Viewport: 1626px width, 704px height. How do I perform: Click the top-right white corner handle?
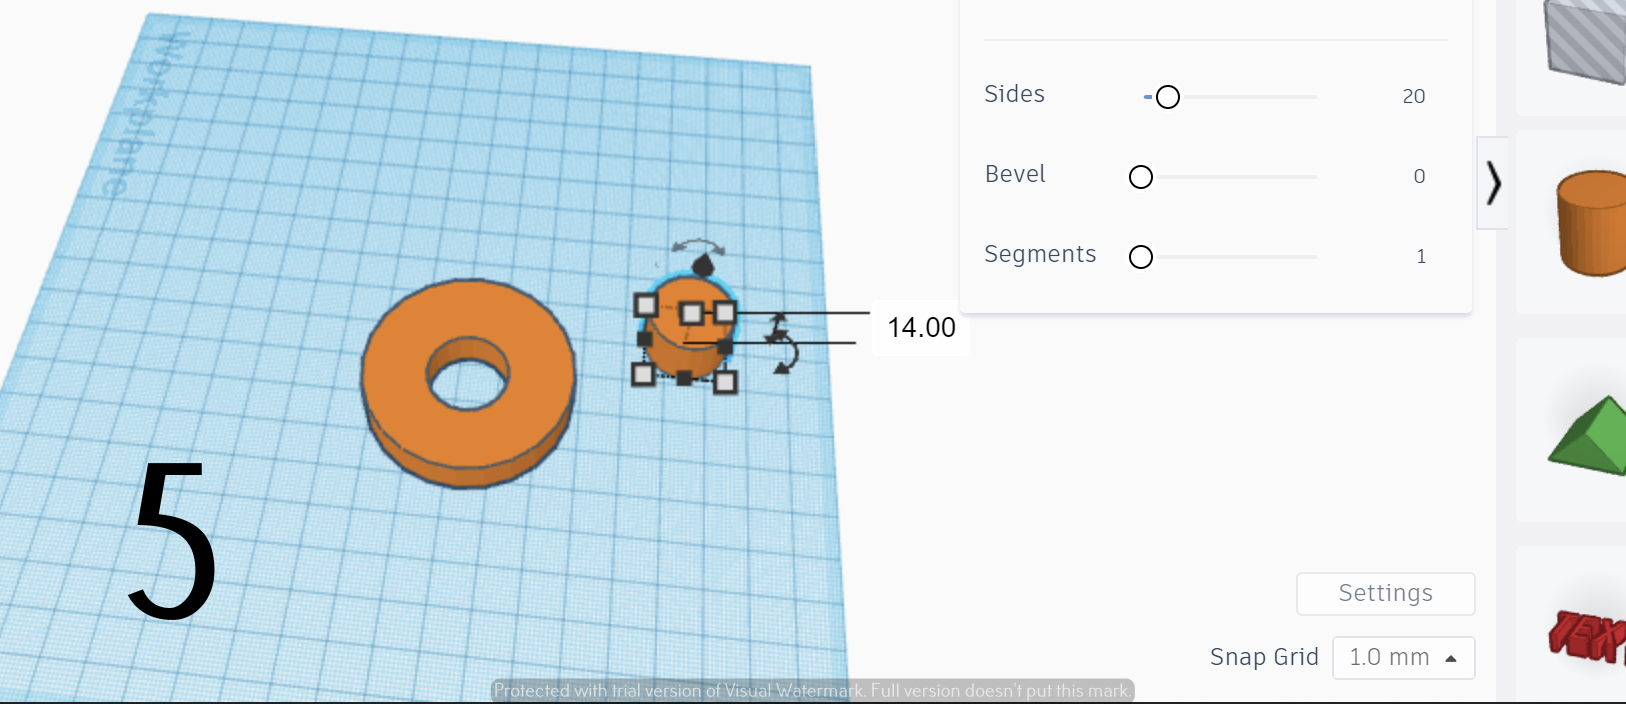(725, 312)
